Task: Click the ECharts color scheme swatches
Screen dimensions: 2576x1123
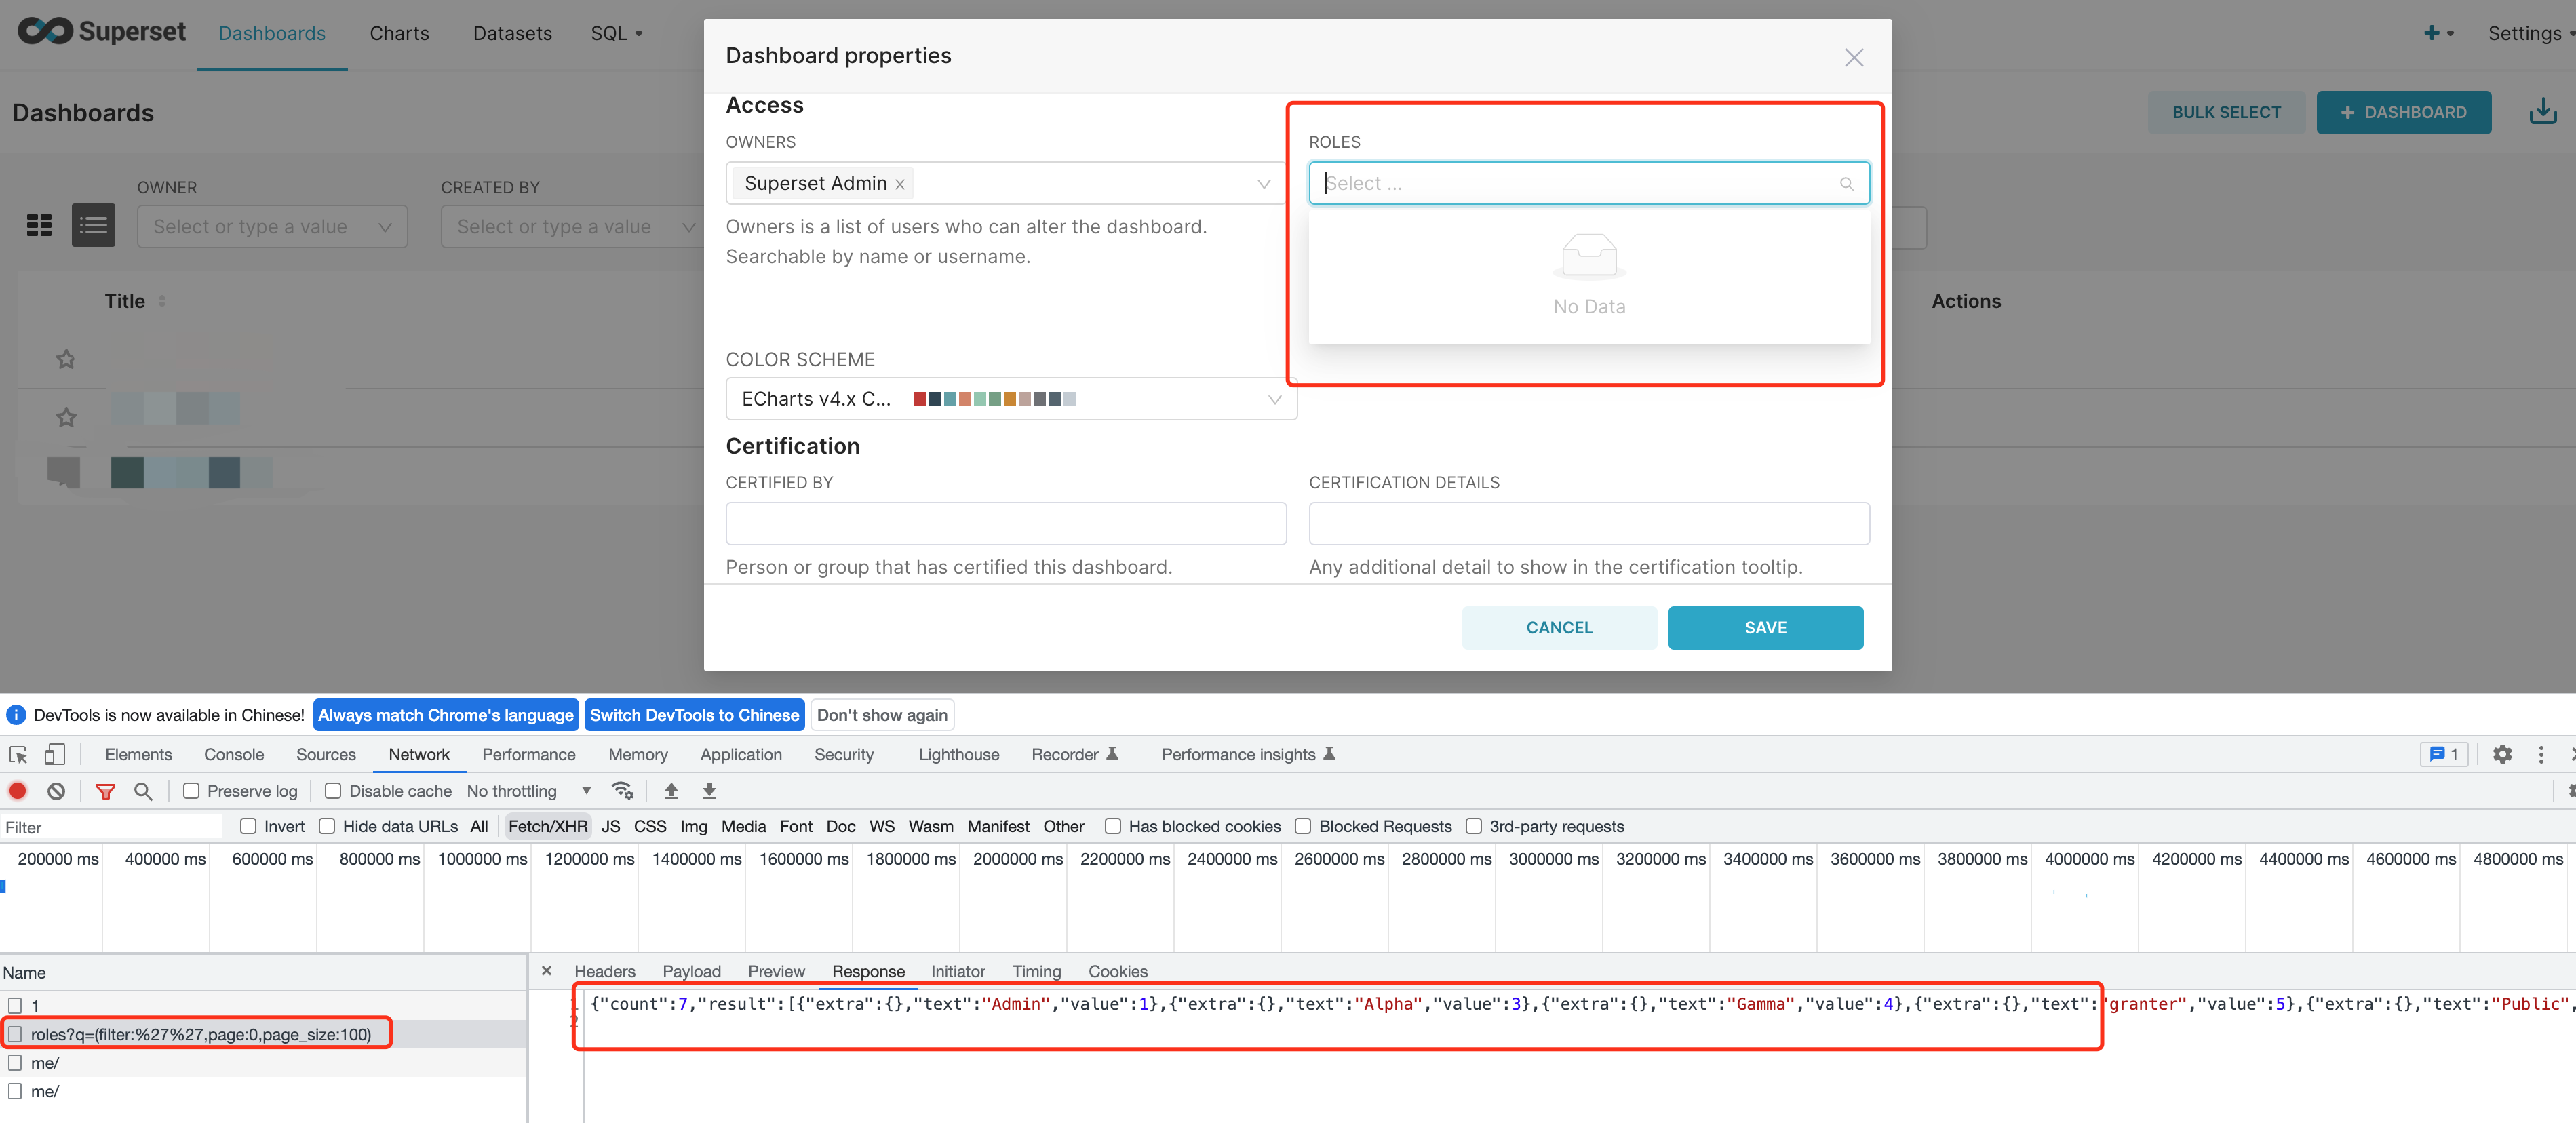Action: 994,398
